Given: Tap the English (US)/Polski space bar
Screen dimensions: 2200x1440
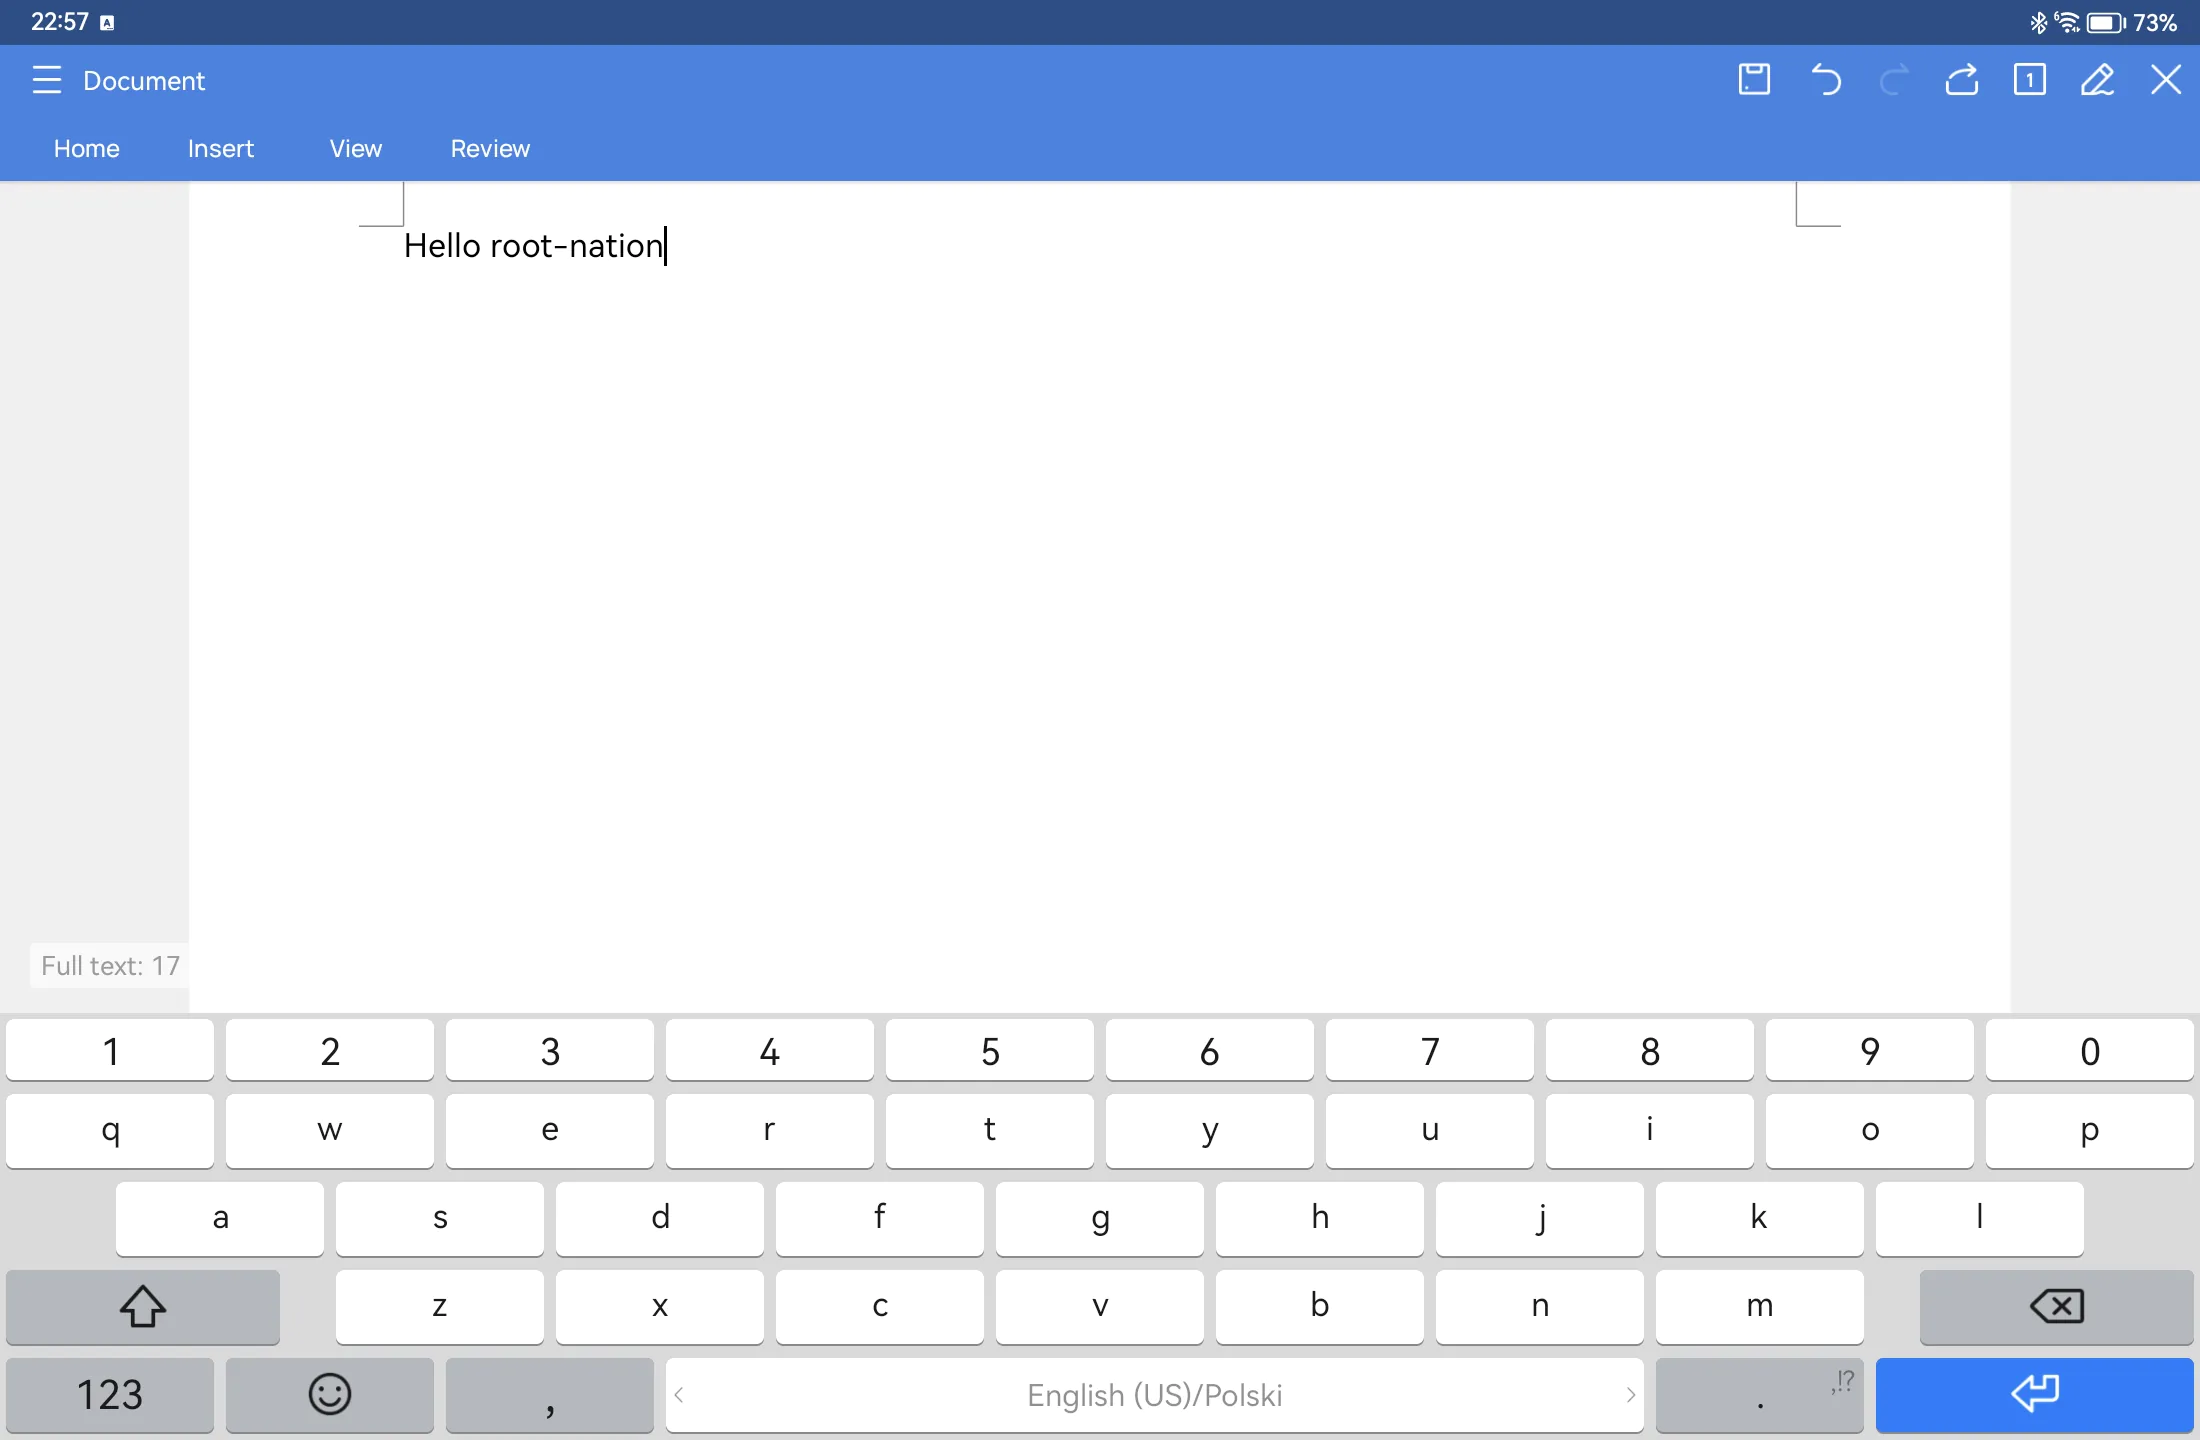Looking at the screenshot, I should 1155,1394.
